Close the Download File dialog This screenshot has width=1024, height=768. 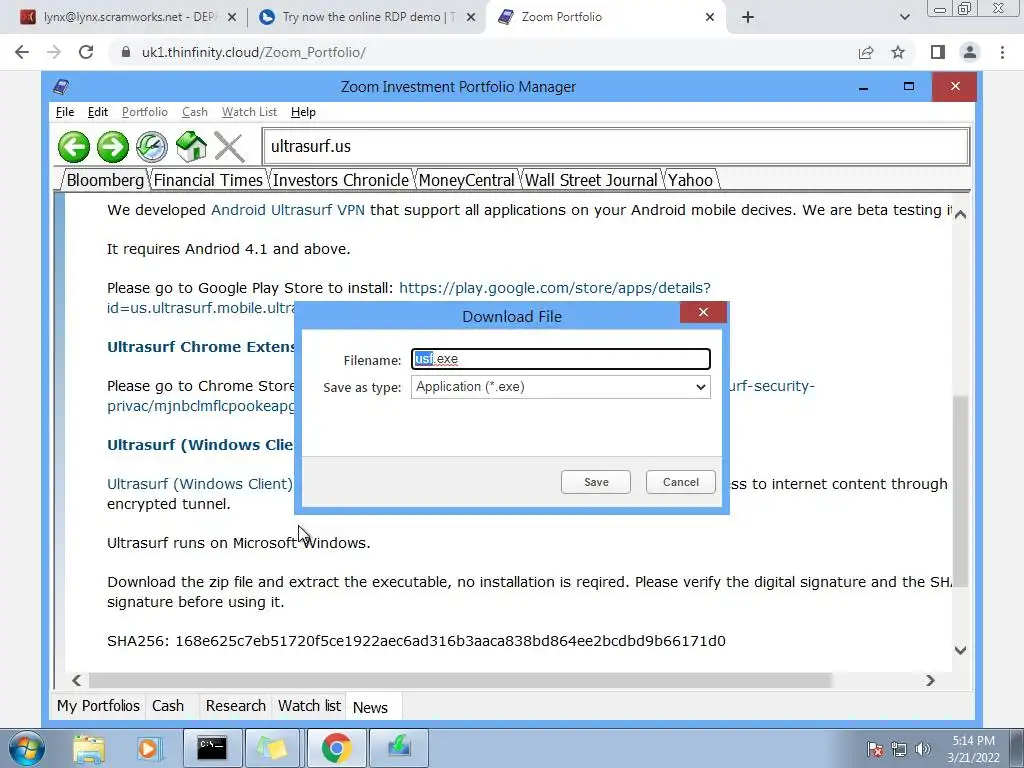(703, 312)
